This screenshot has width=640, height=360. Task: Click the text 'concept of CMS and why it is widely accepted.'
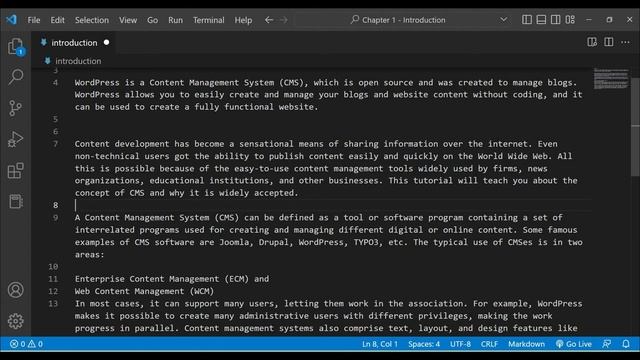pyautogui.click(x=187, y=193)
